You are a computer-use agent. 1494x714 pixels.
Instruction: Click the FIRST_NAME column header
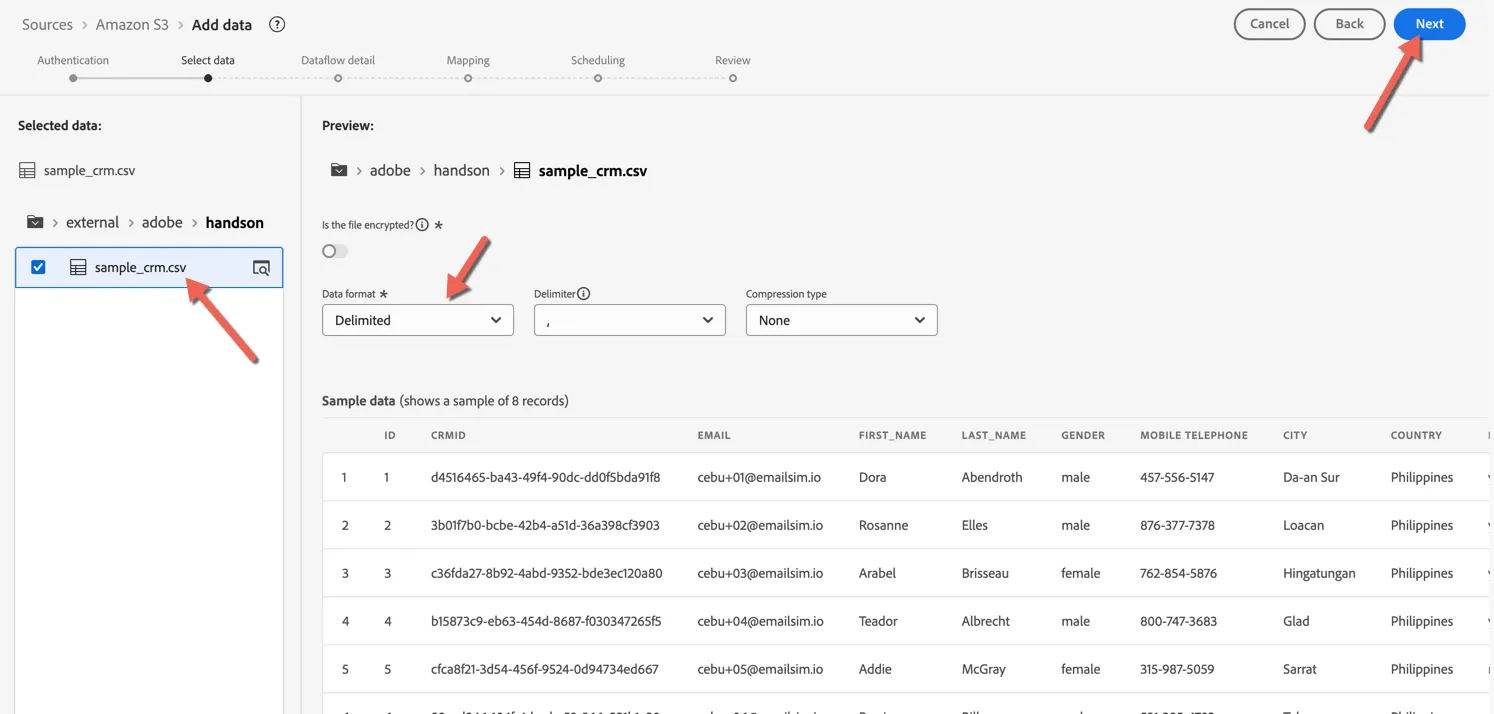892,435
